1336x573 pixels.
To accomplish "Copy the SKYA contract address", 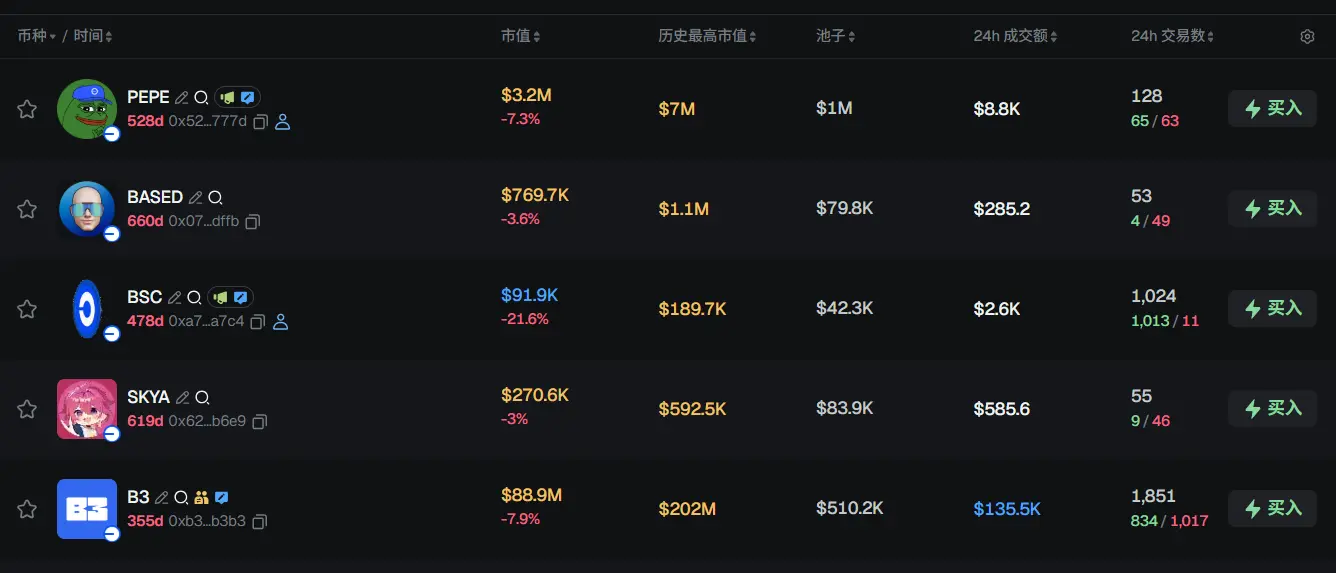I will tap(260, 422).
